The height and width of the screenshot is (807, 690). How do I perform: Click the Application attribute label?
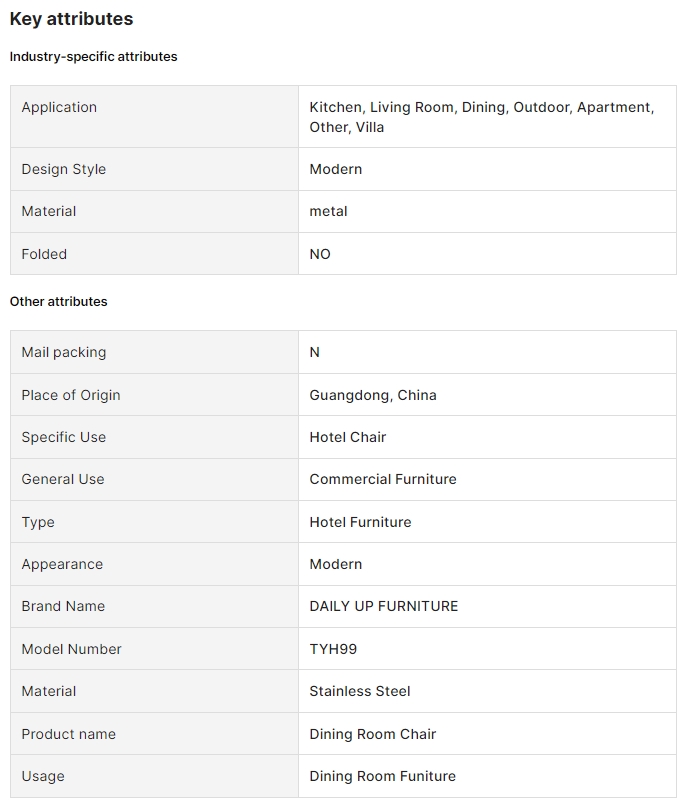[x=59, y=107]
